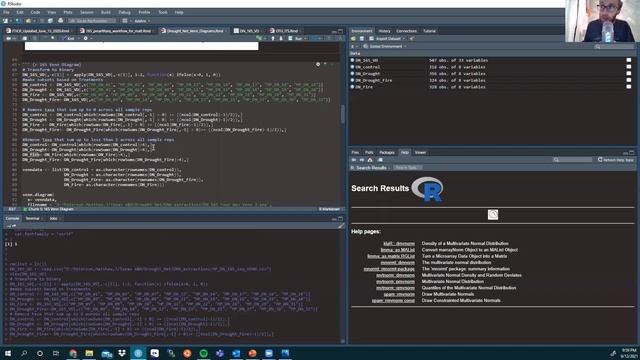Switch to the Terminal tab

[33, 218]
